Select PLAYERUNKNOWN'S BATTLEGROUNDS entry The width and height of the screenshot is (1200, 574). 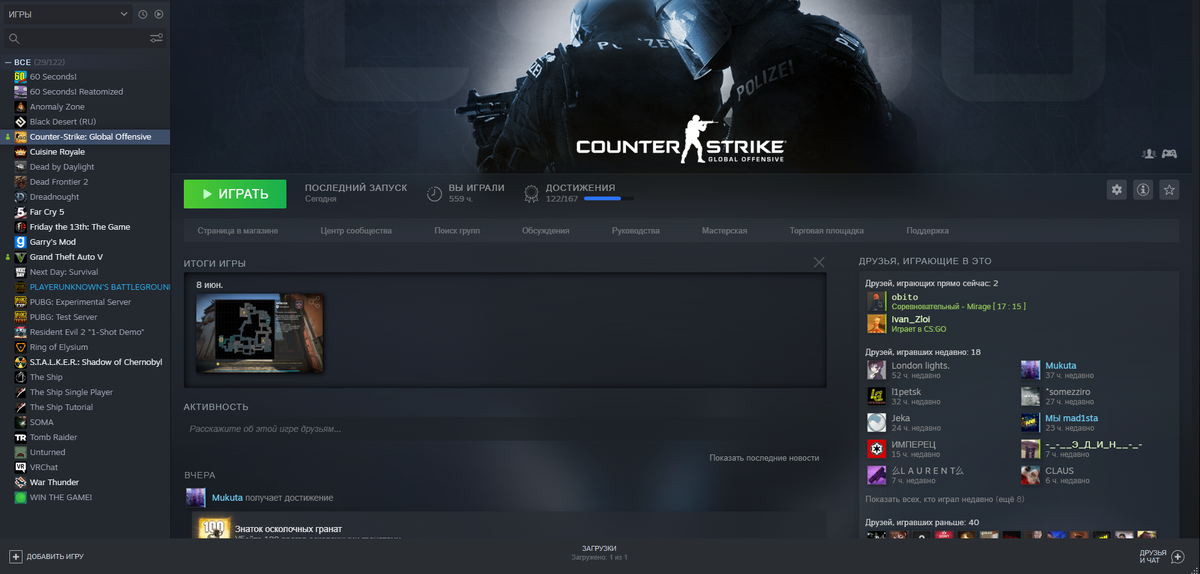[100, 287]
